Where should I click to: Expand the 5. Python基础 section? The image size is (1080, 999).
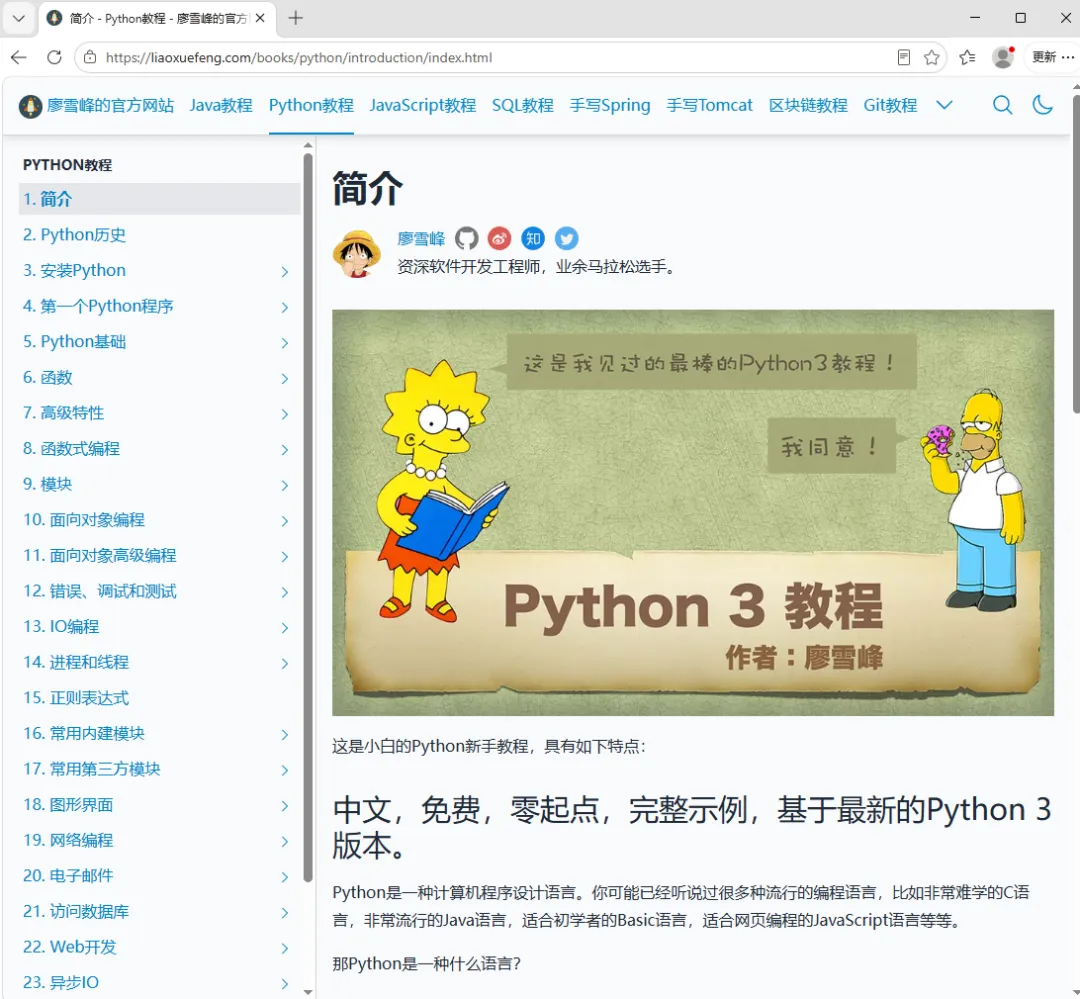[x=284, y=343]
